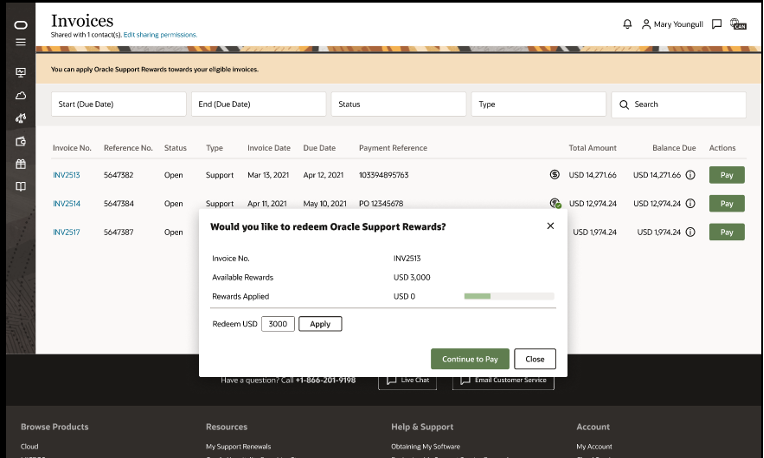Open invoice INV2514 link

[66, 203]
